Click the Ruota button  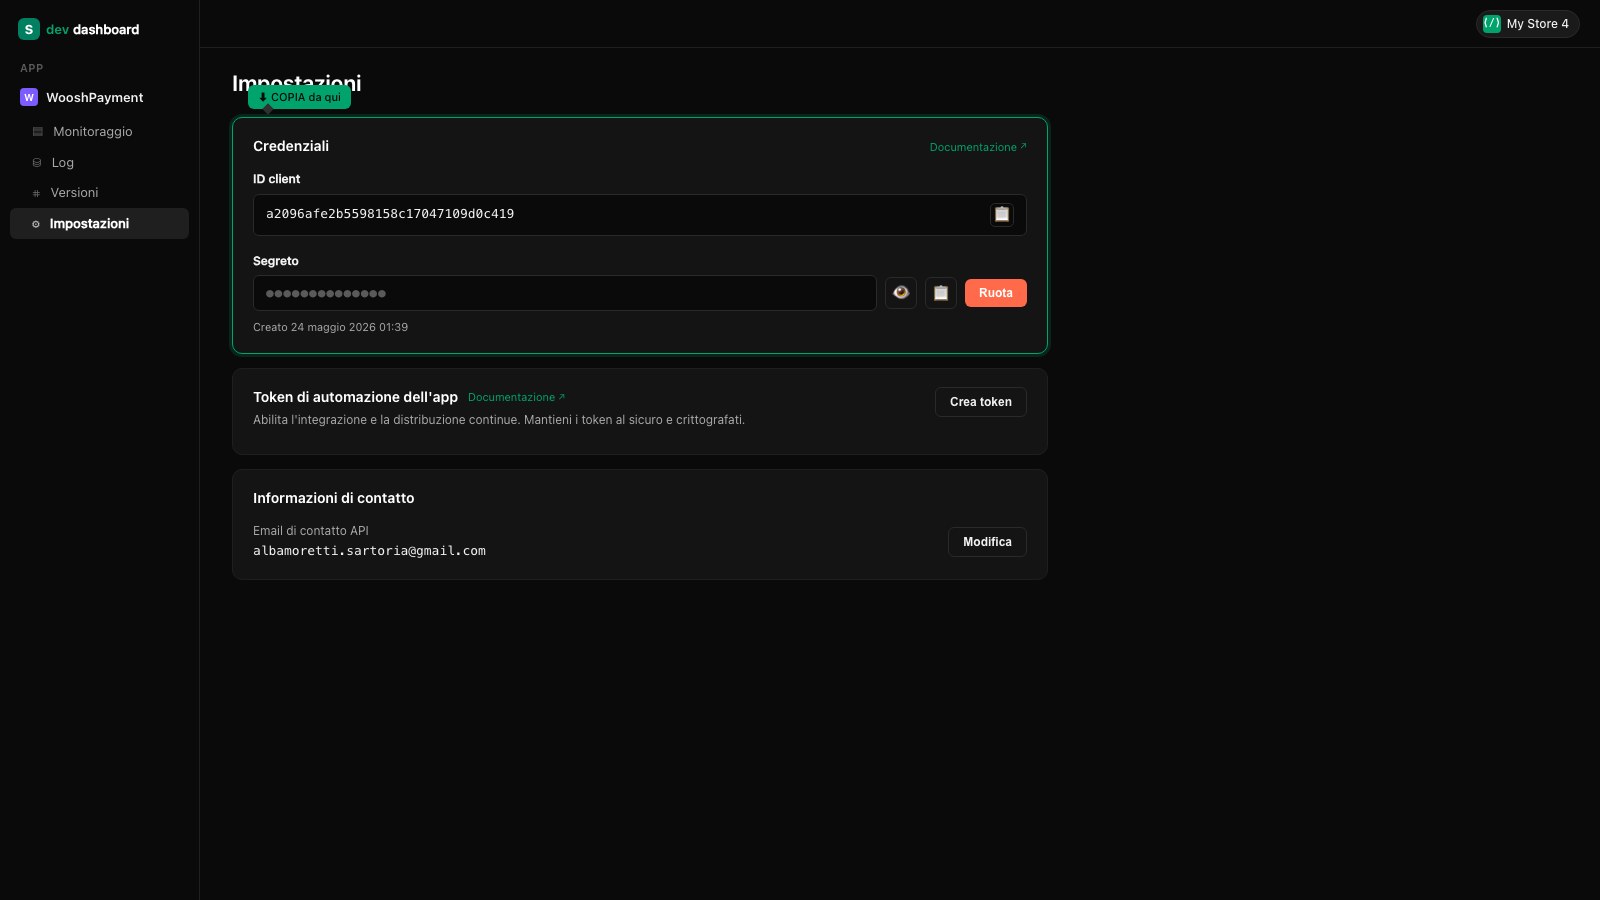pos(996,293)
